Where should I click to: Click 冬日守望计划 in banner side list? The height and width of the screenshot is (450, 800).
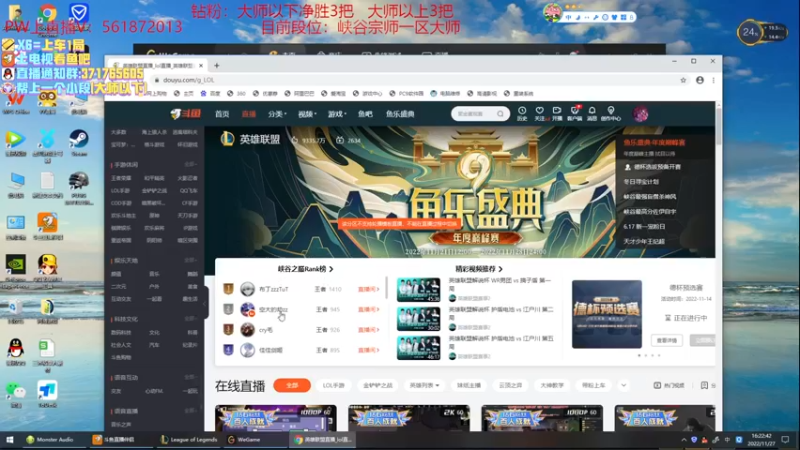tap(641, 182)
